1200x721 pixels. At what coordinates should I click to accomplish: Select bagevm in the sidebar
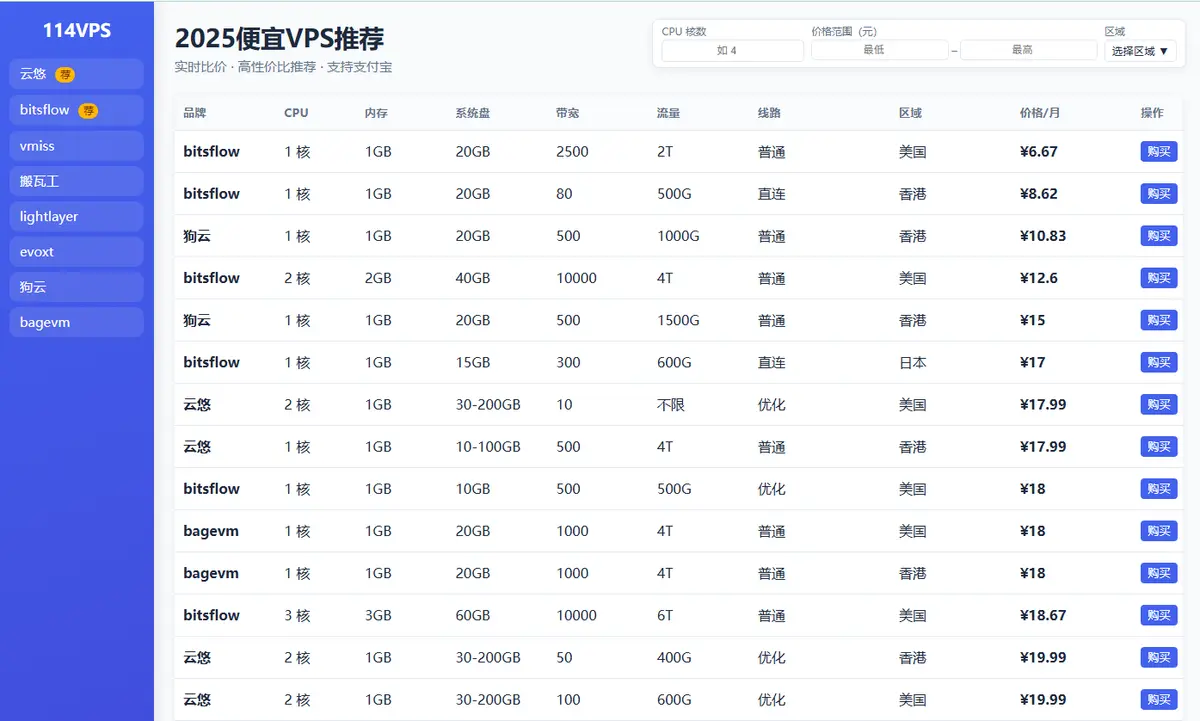click(x=77, y=322)
